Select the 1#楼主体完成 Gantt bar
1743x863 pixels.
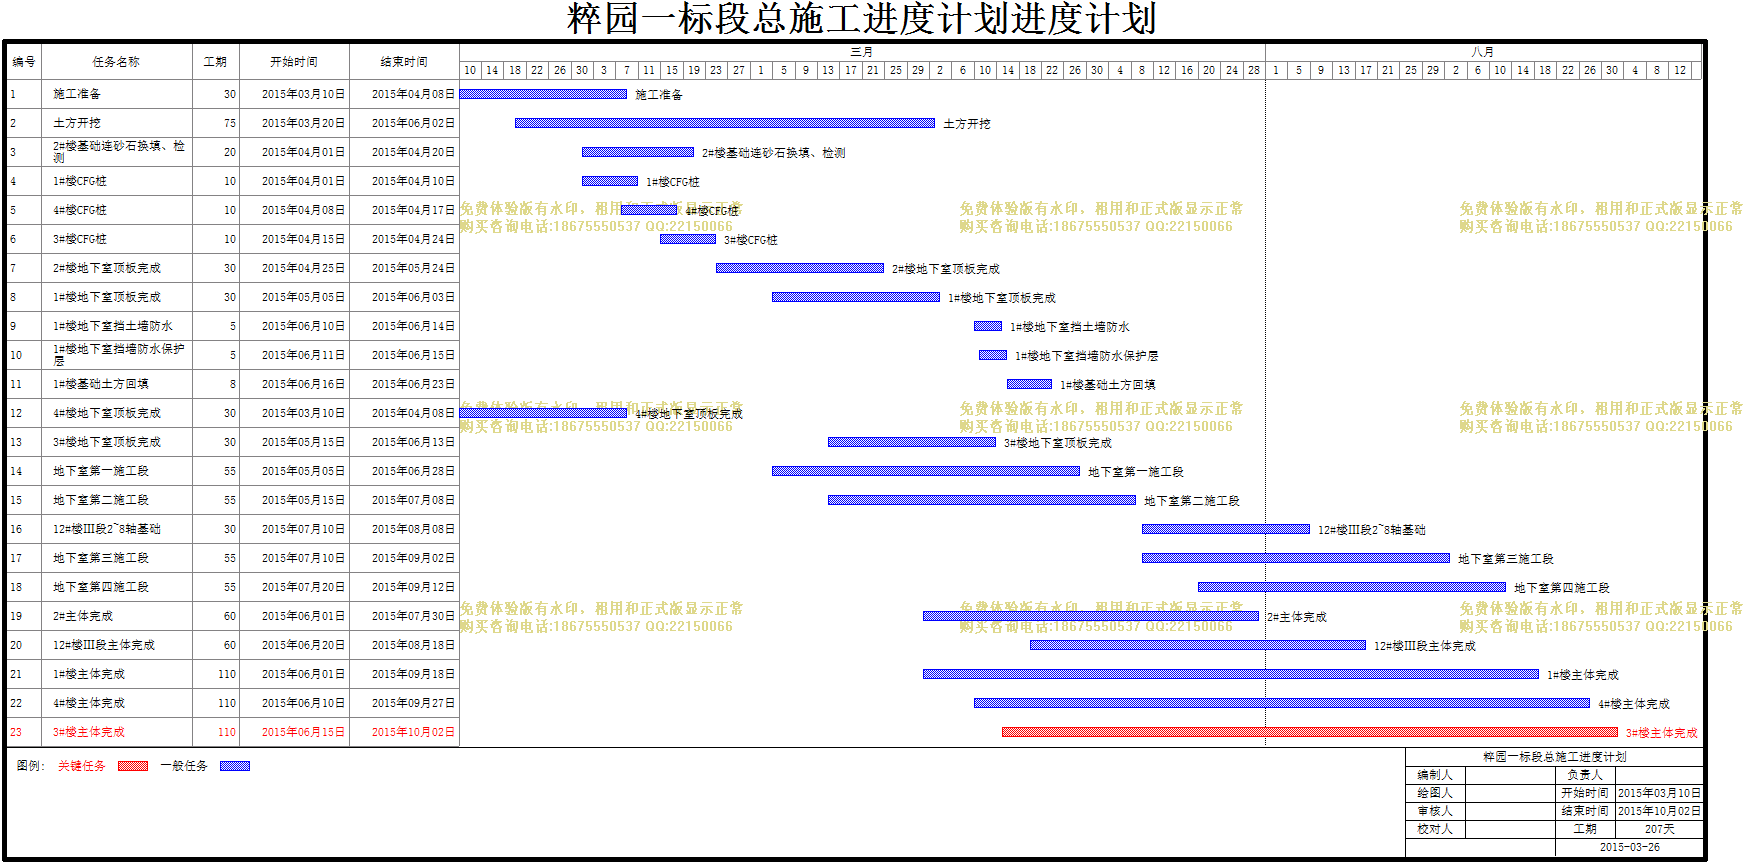pyautogui.click(x=1231, y=674)
